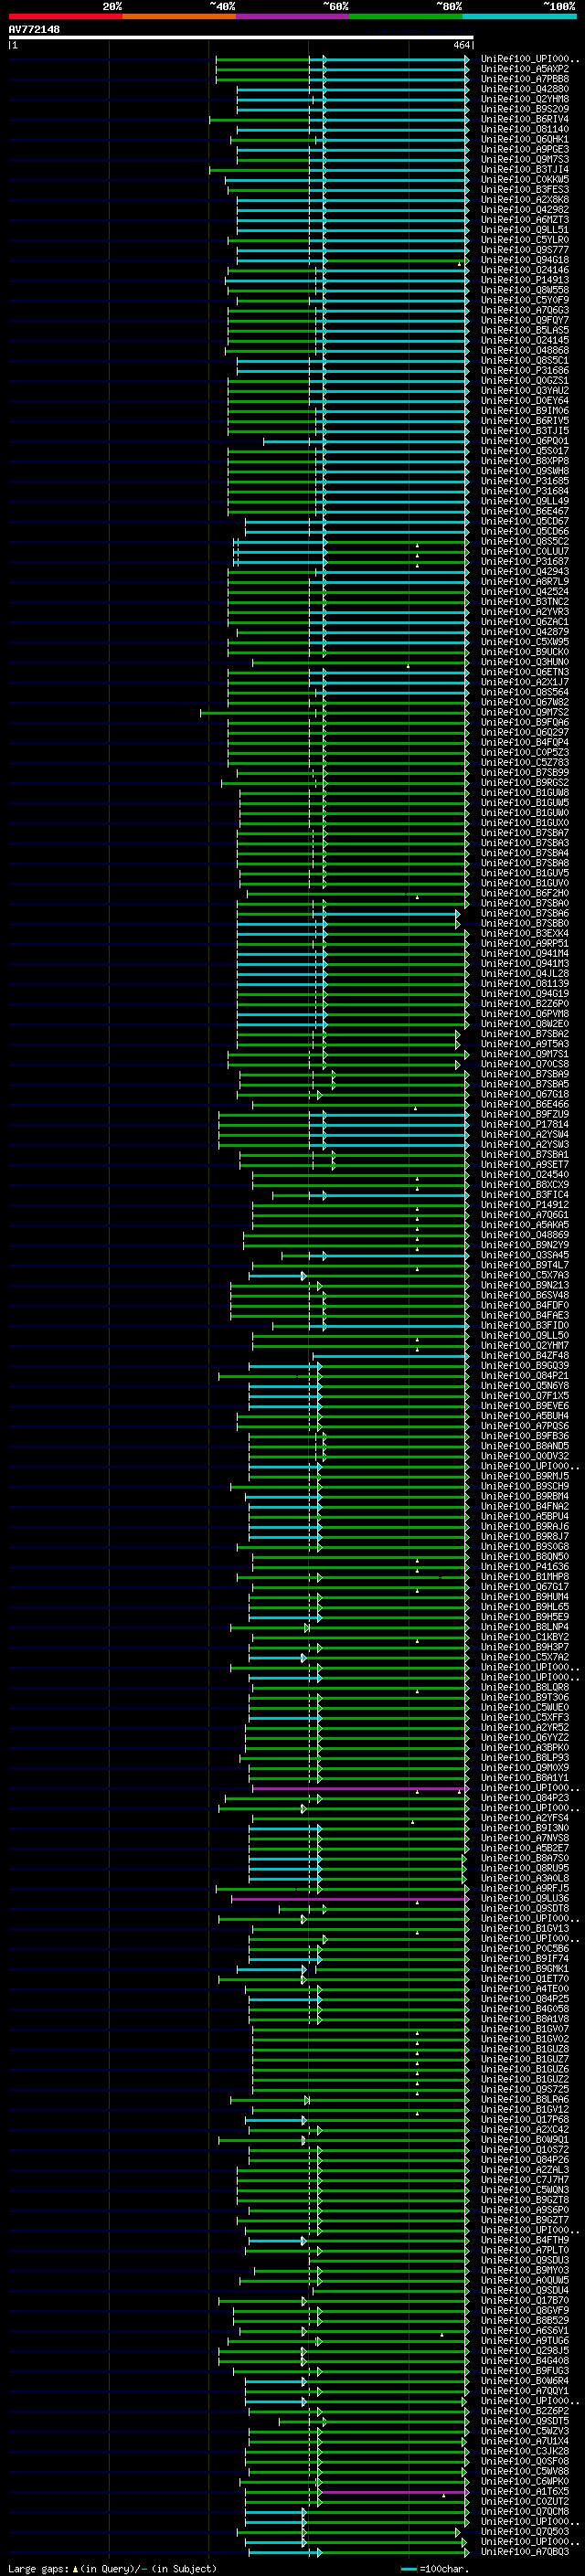This screenshot has width=585, height=2576.
Task: Select hit label UniRef100_Q3HUN0
Action: (525, 662)
